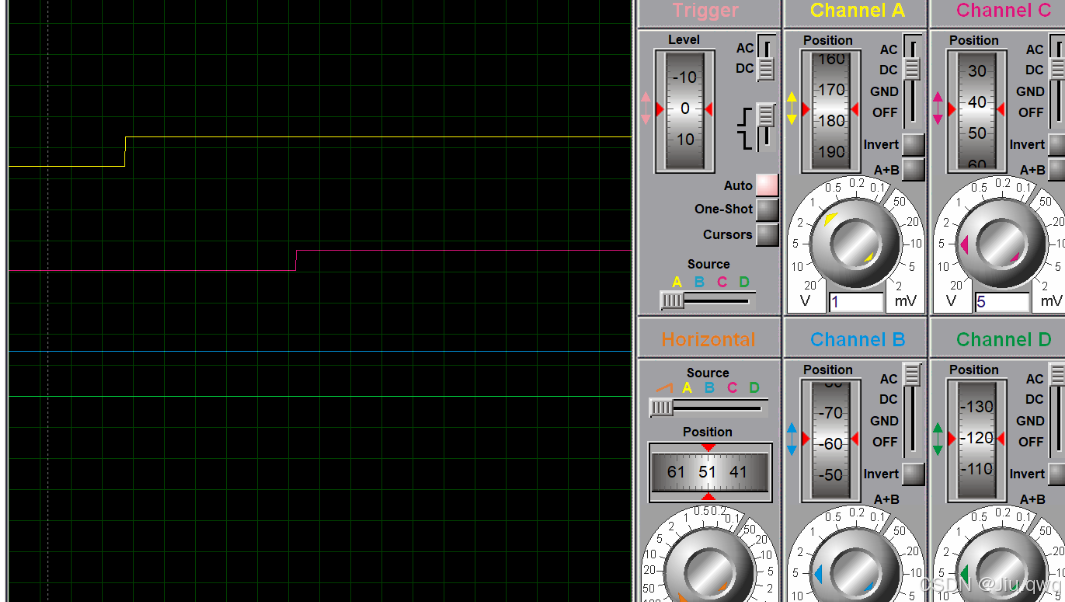Click the yellow Channel A waveform trace
This screenshot has width=1065, height=602.
pos(378,137)
